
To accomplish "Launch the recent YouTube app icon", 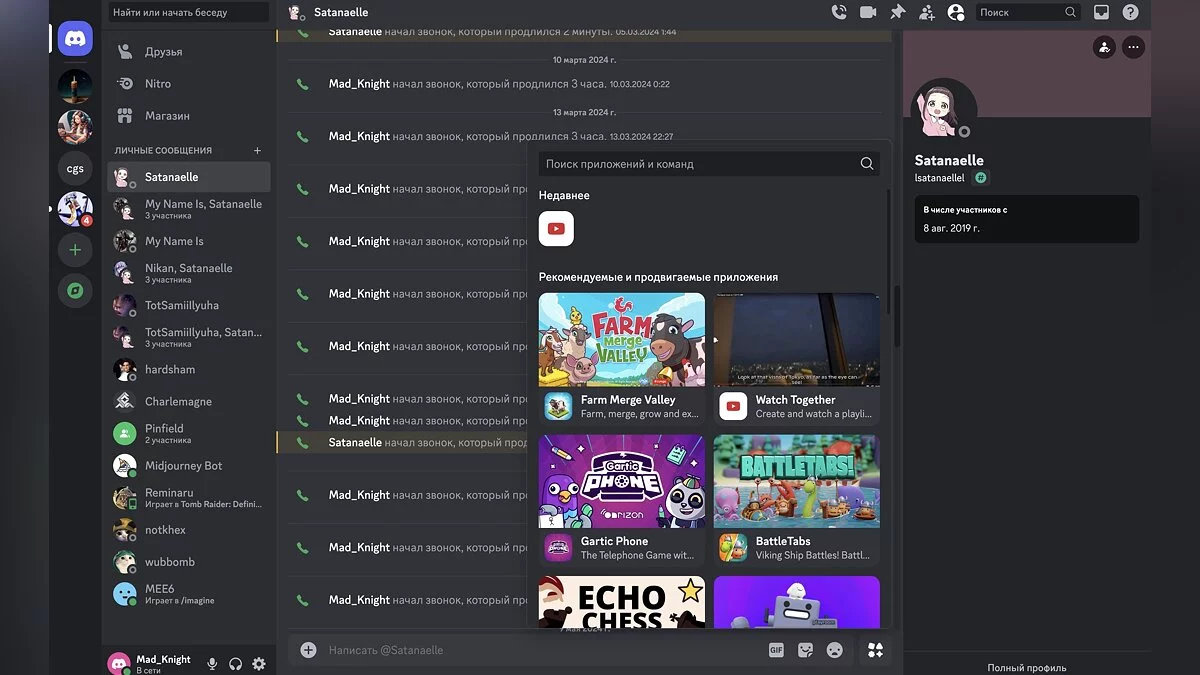I will [556, 228].
